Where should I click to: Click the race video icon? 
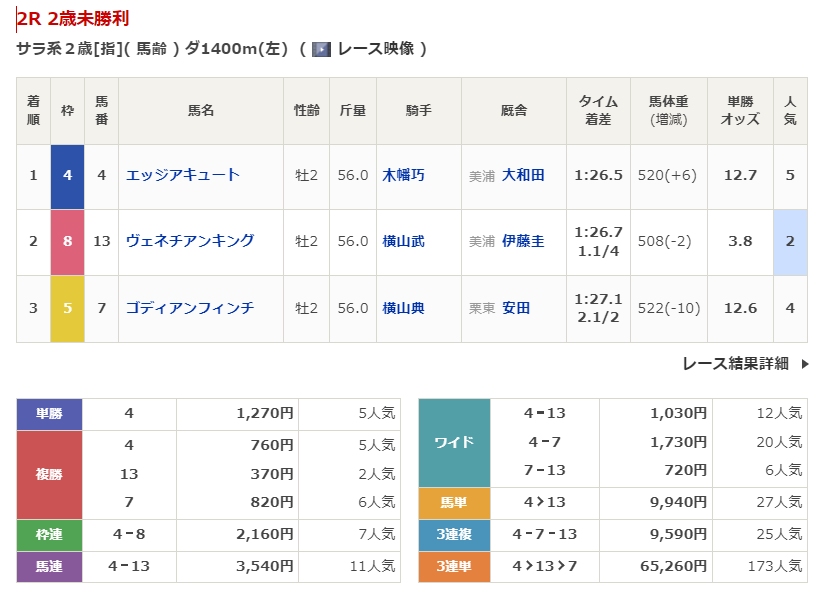pyautogui.click(x=321, y=49)
